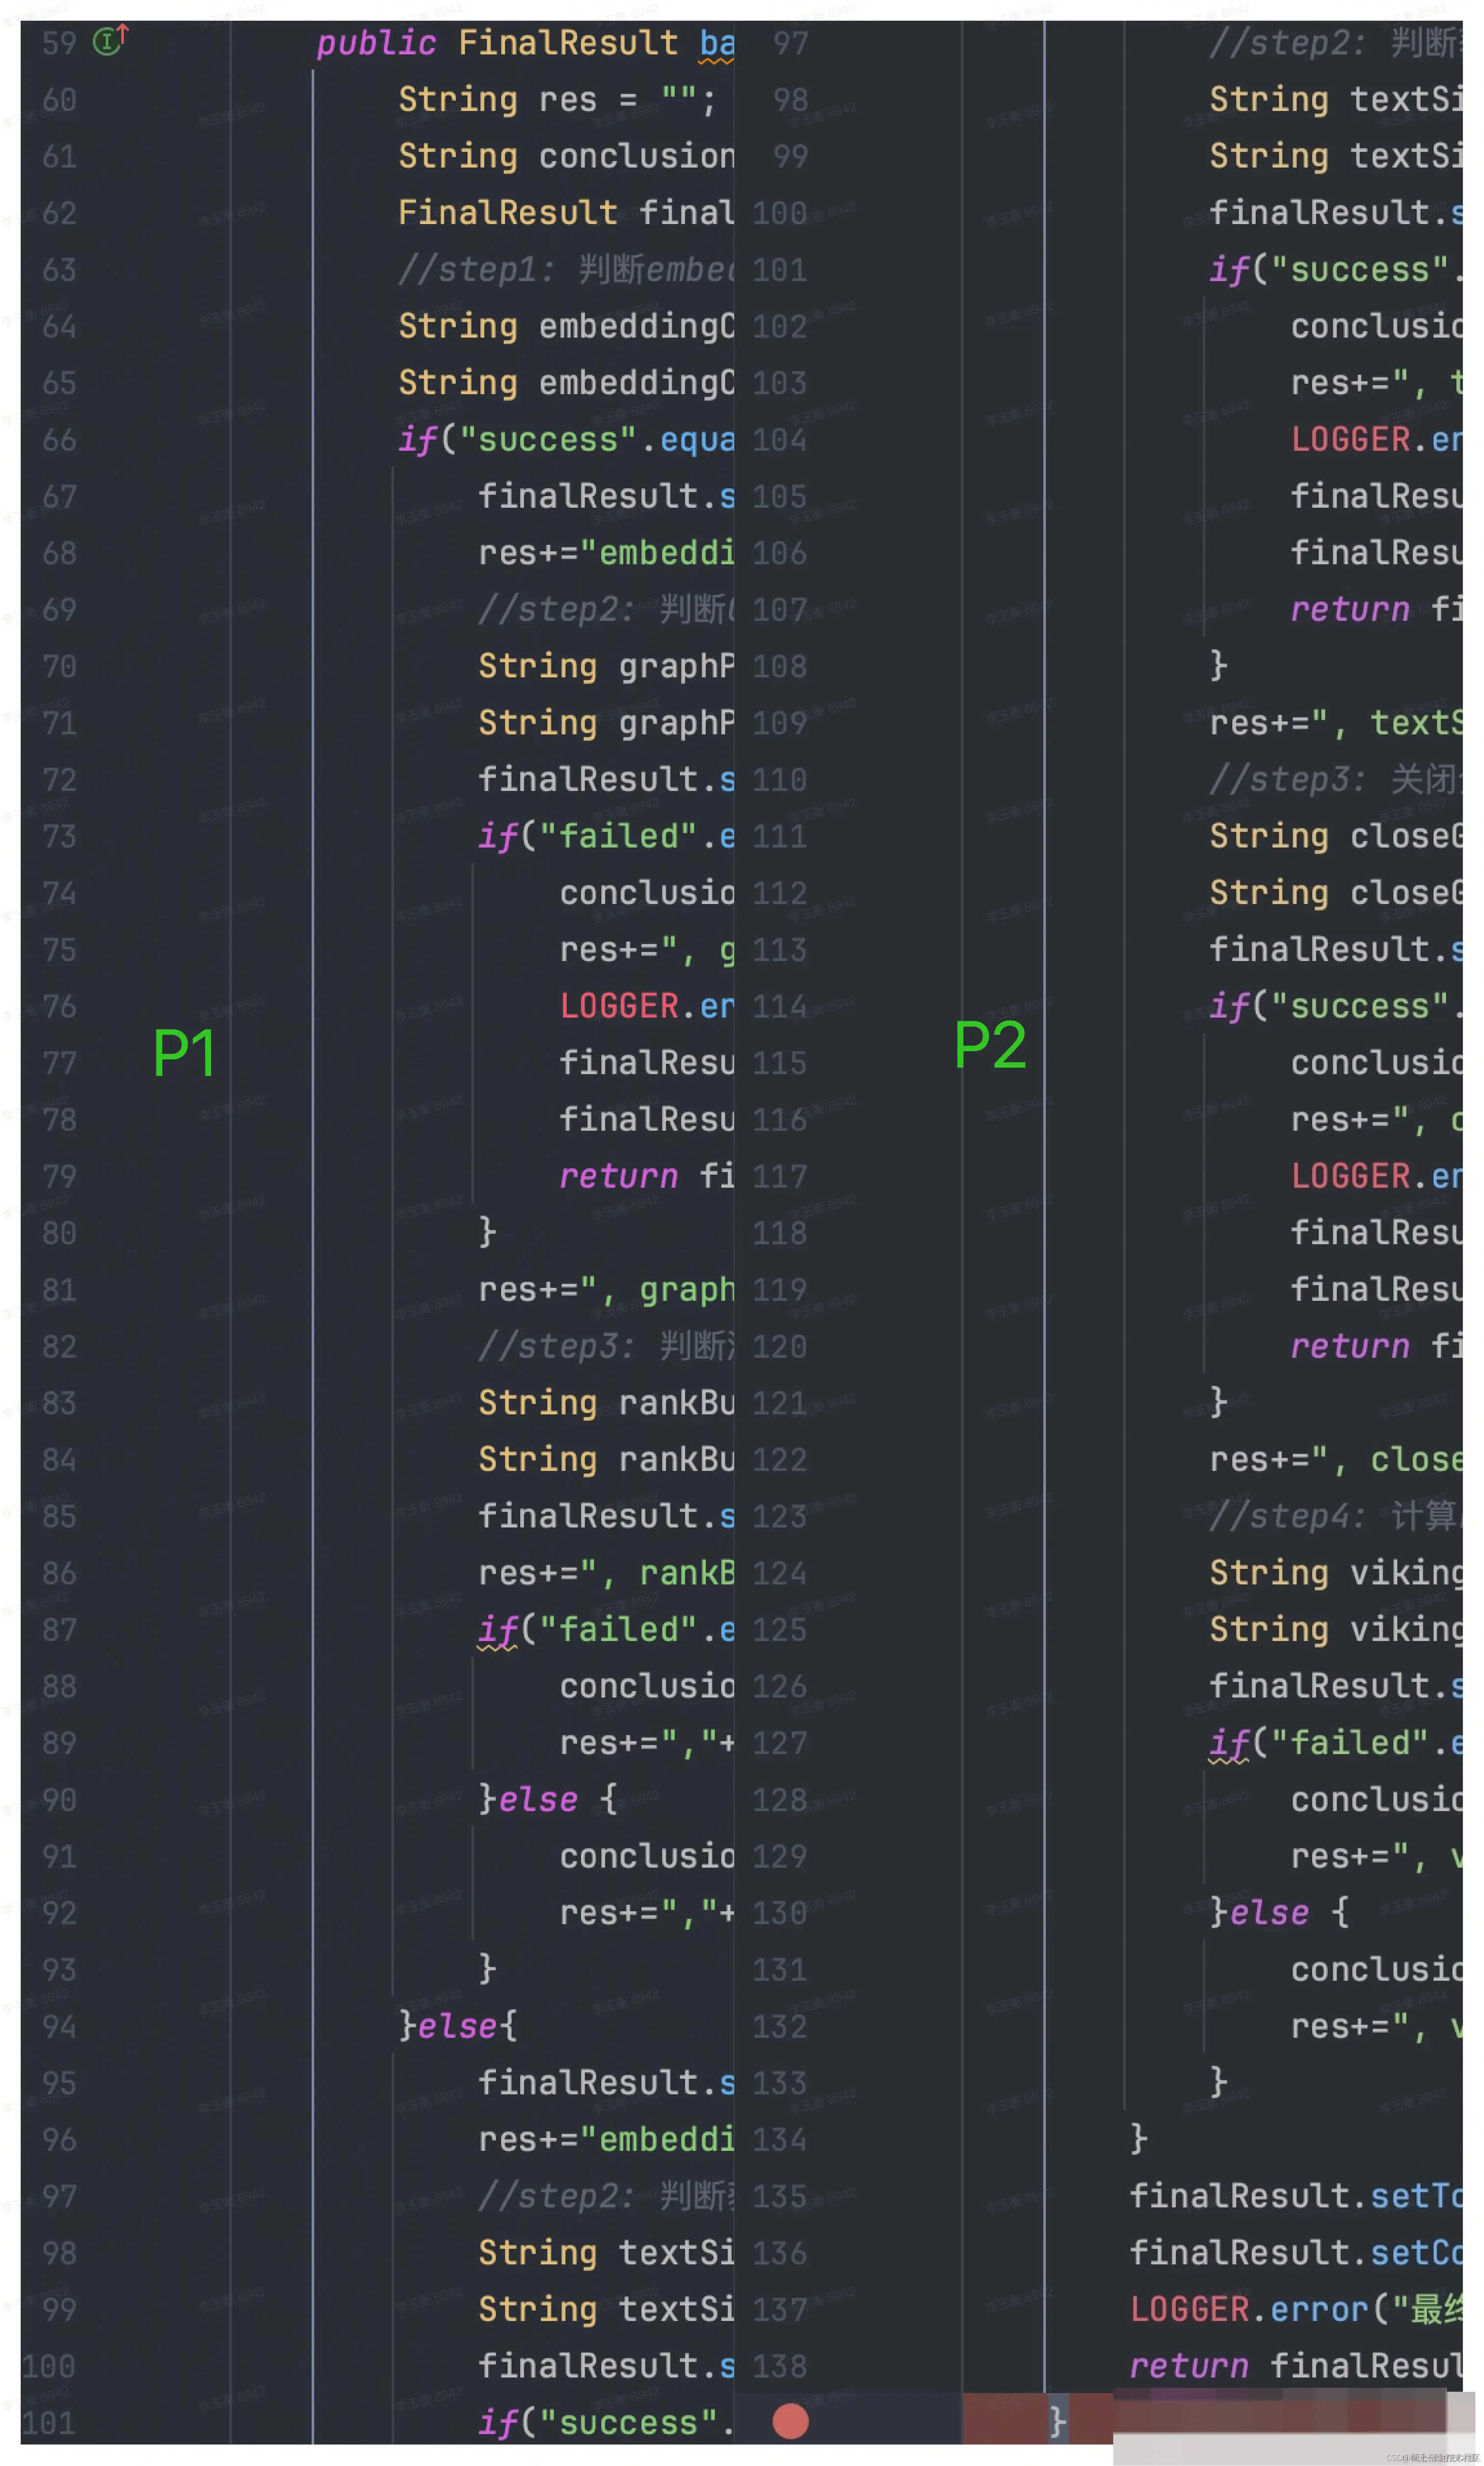Click 'LOGGER.error' on line 137
The image size is (1484, 2466).
coord(1248,2309)
